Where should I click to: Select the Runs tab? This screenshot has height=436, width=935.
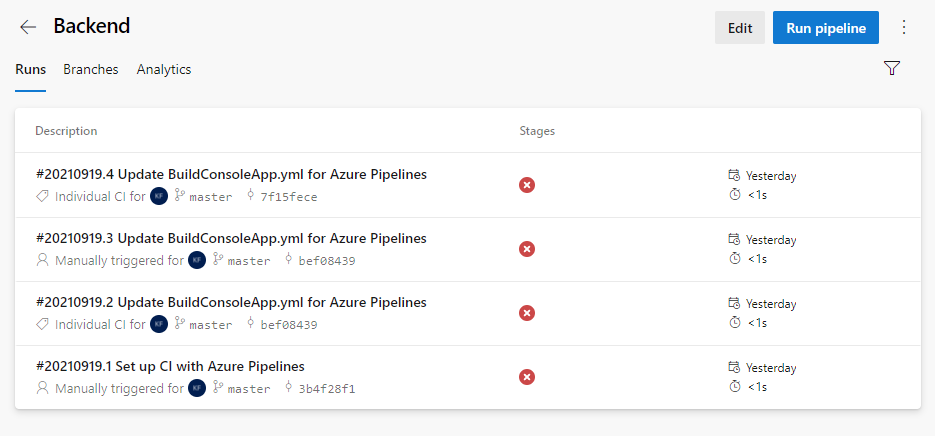tap(30, 69)
